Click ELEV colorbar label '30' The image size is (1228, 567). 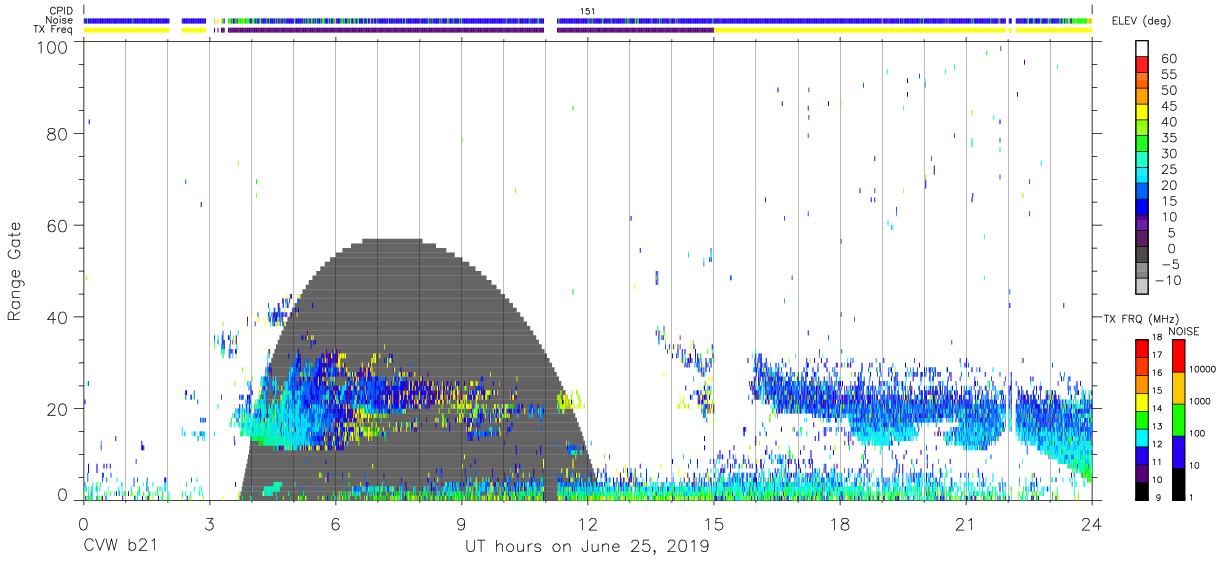click(1168, 153)
